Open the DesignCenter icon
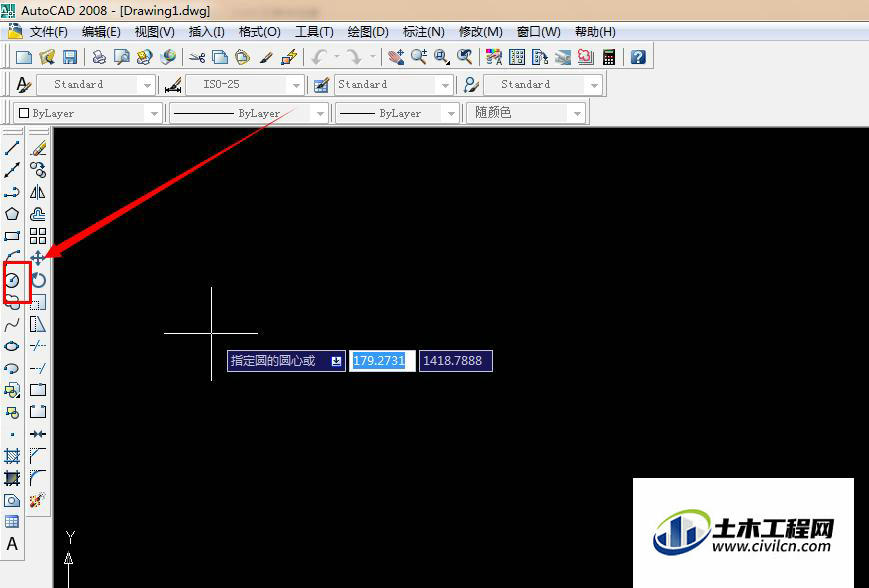Image resolution: width=869 pixels, height=588 pixels. click(517, 57)
